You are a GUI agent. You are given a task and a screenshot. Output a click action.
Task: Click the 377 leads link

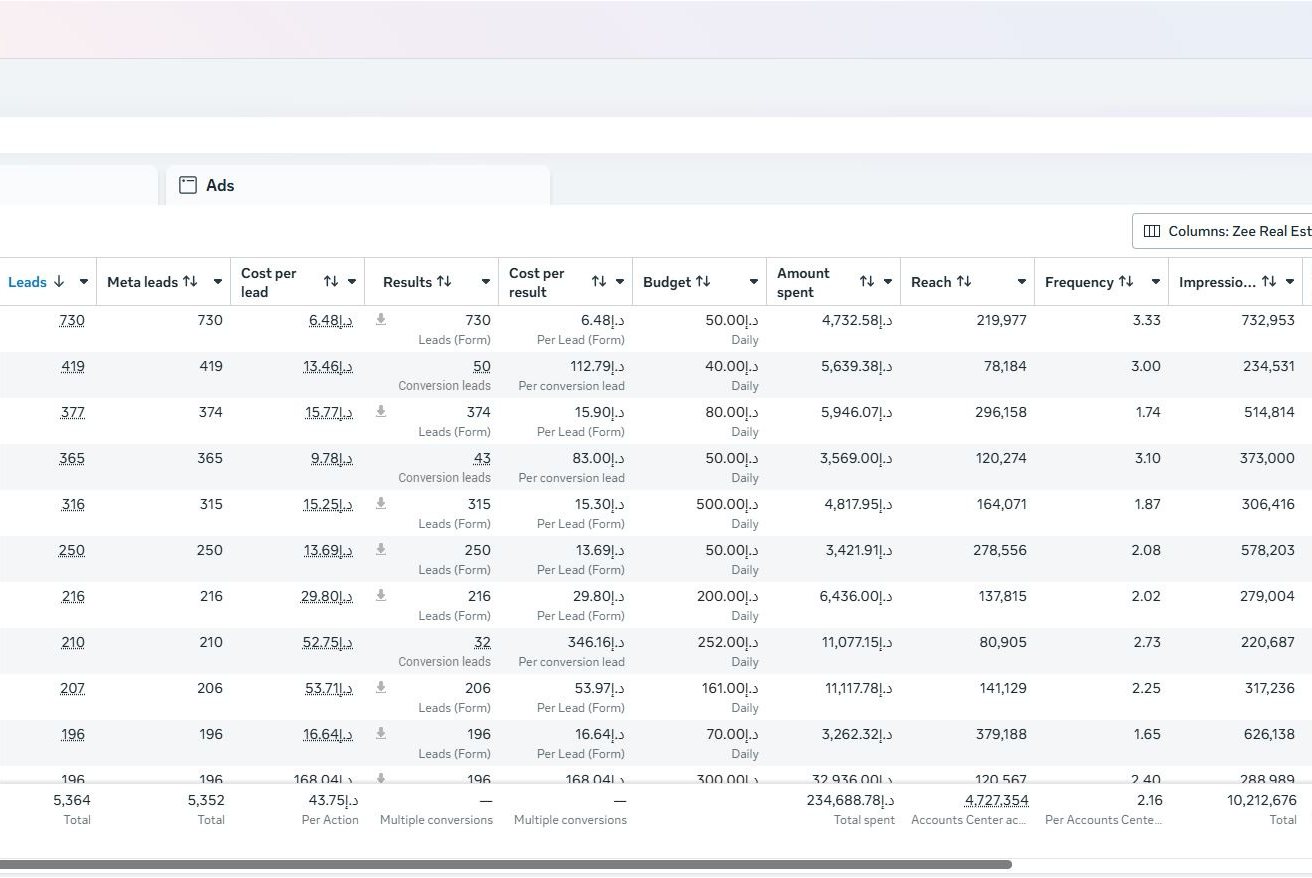point(72,413)
